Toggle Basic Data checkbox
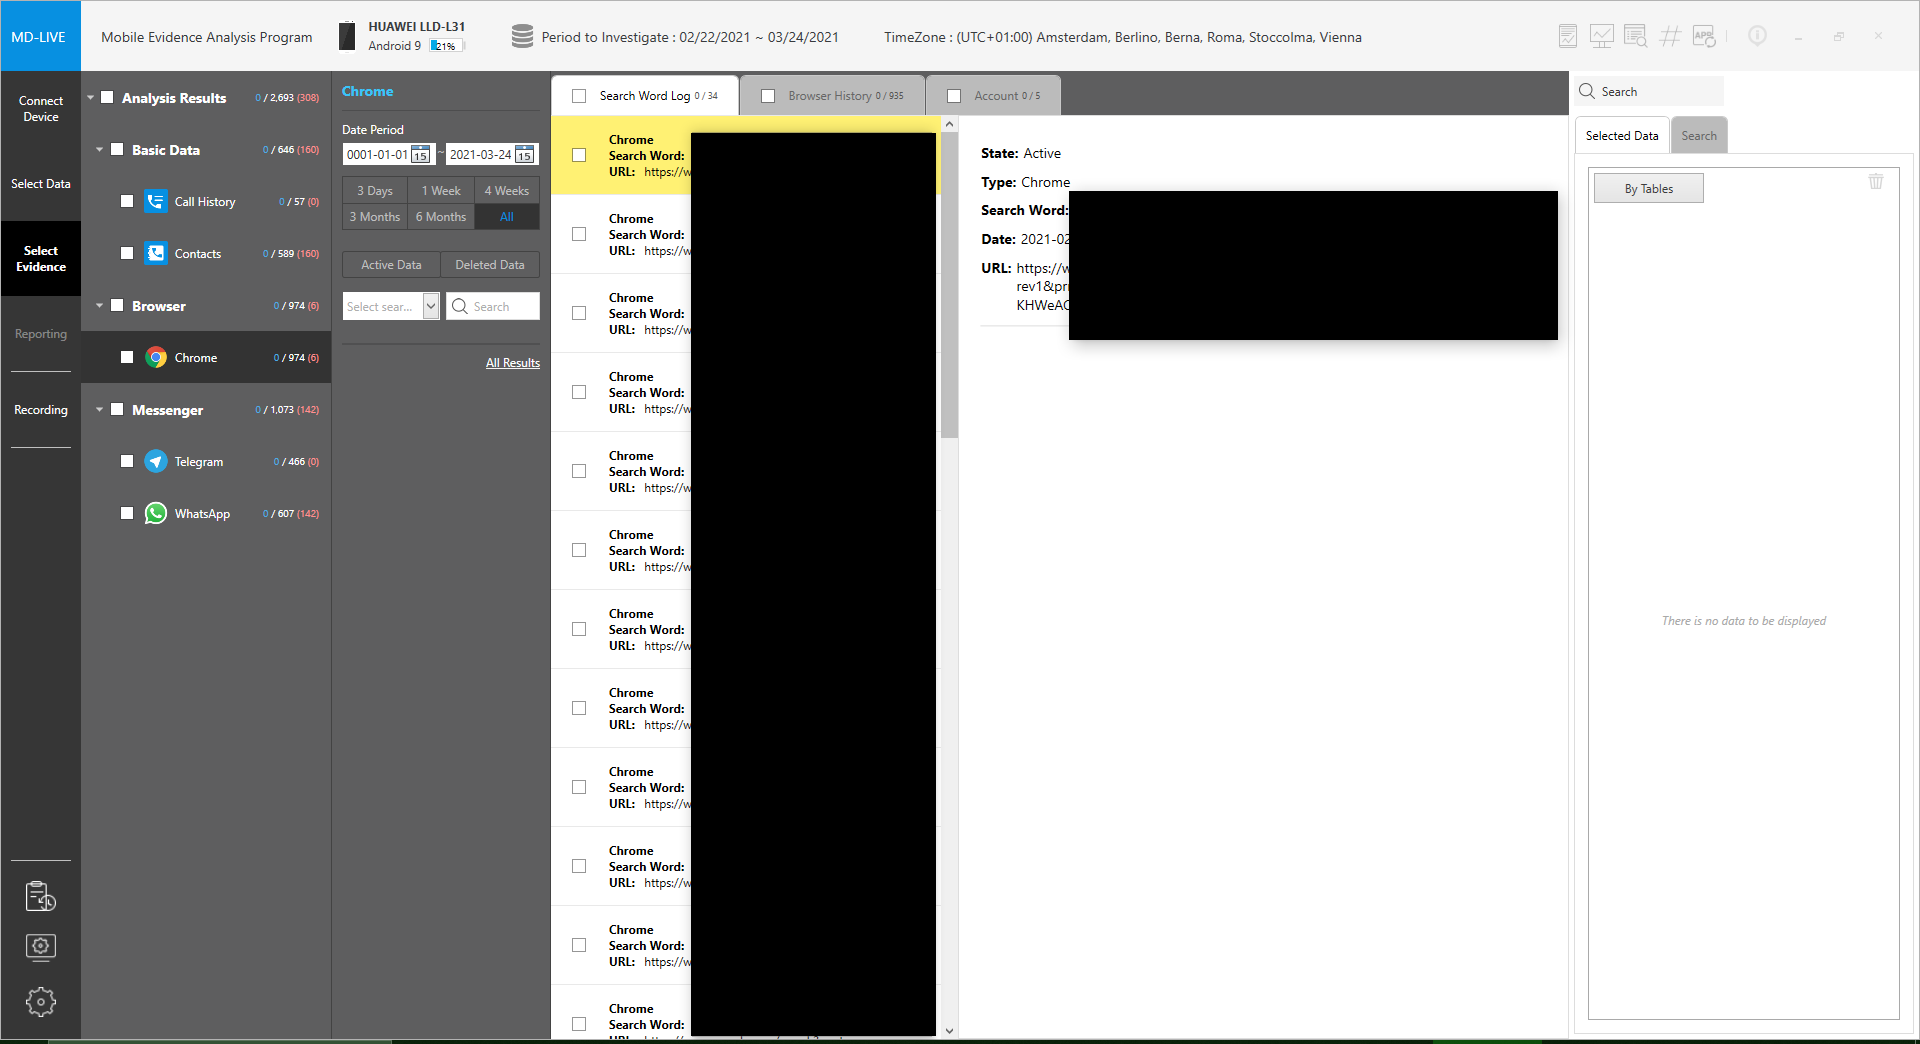The height and width of the screenshot is (1044, 1920). tap(117, 150)
